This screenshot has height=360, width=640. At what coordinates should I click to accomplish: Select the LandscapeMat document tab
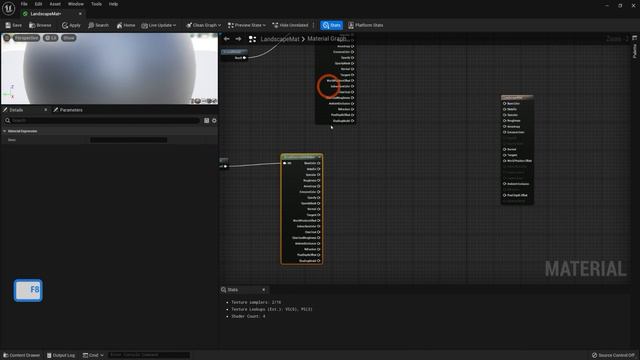click(x=46, y=14)
